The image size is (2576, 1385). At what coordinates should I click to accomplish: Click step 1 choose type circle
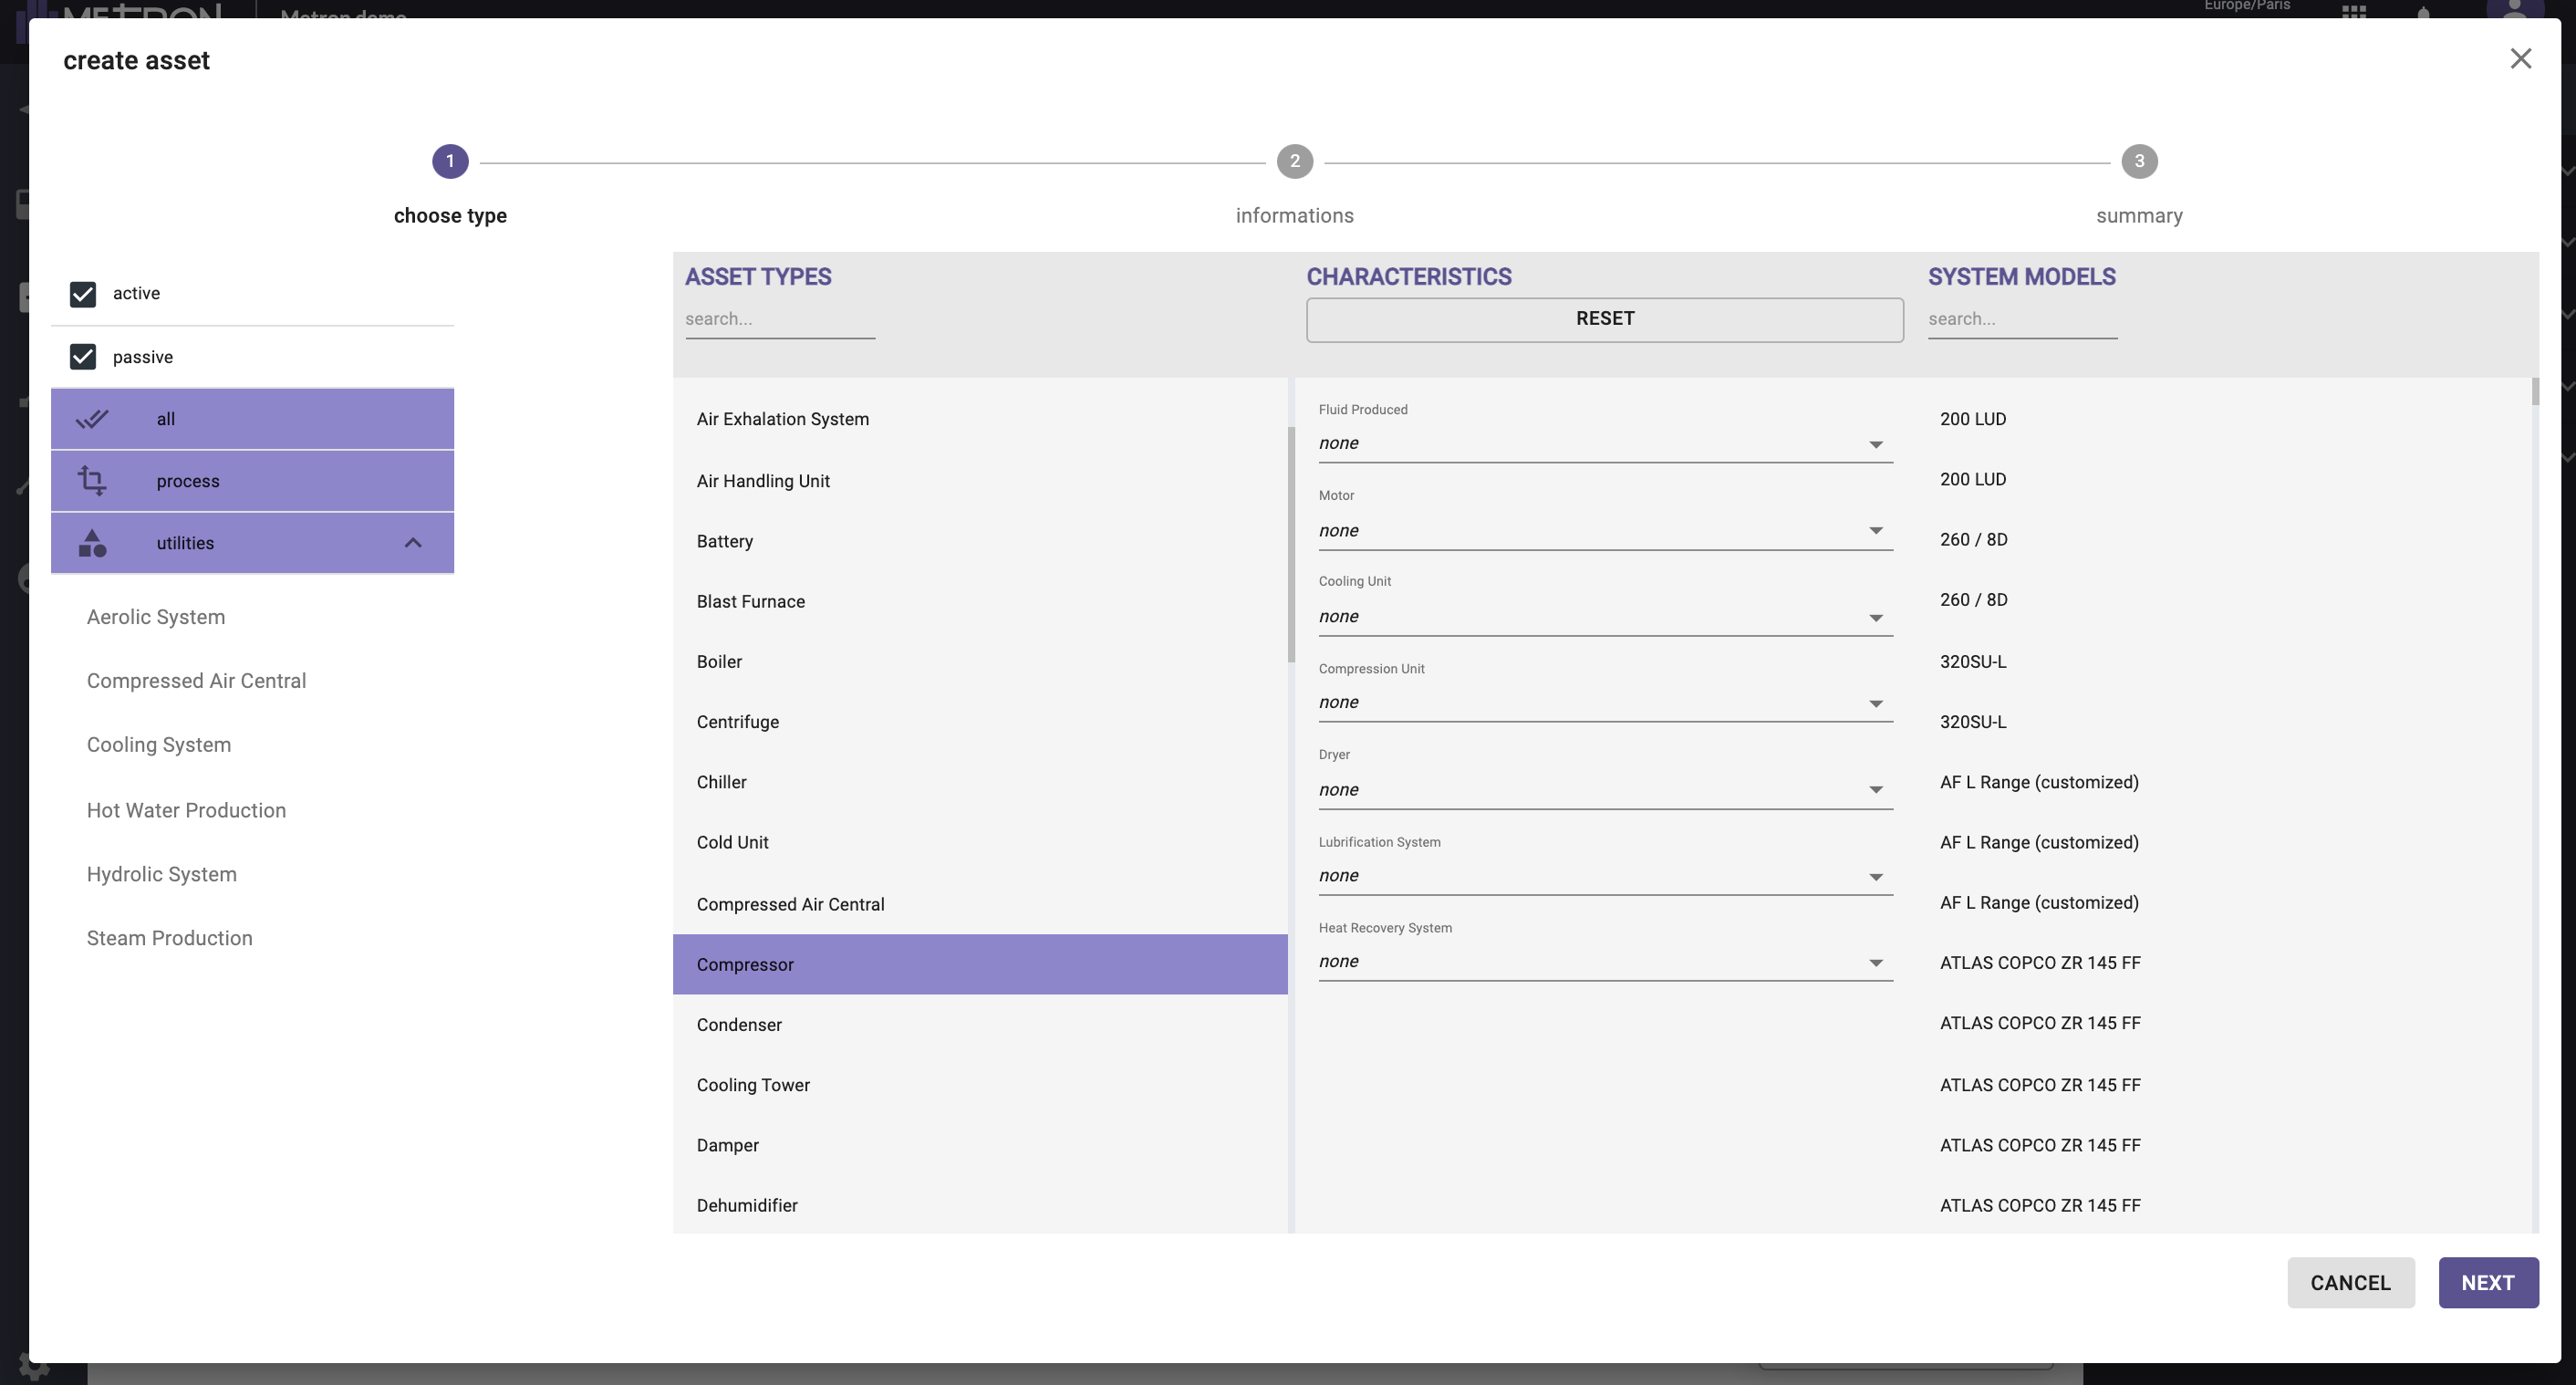tap(450, 162)
